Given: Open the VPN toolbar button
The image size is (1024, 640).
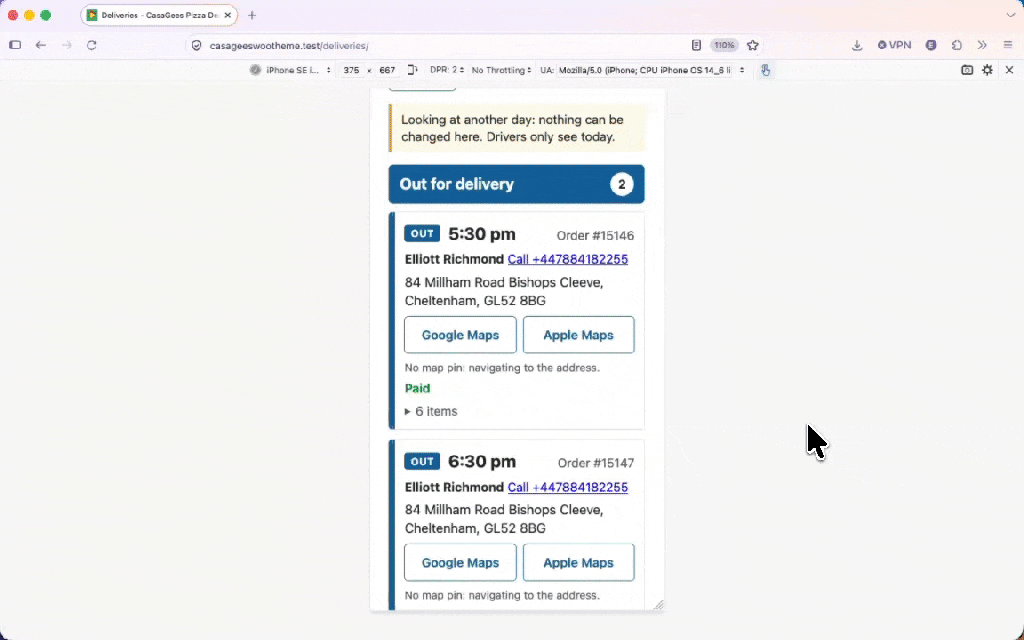Looking at the screenshot, I should point(894,45).
